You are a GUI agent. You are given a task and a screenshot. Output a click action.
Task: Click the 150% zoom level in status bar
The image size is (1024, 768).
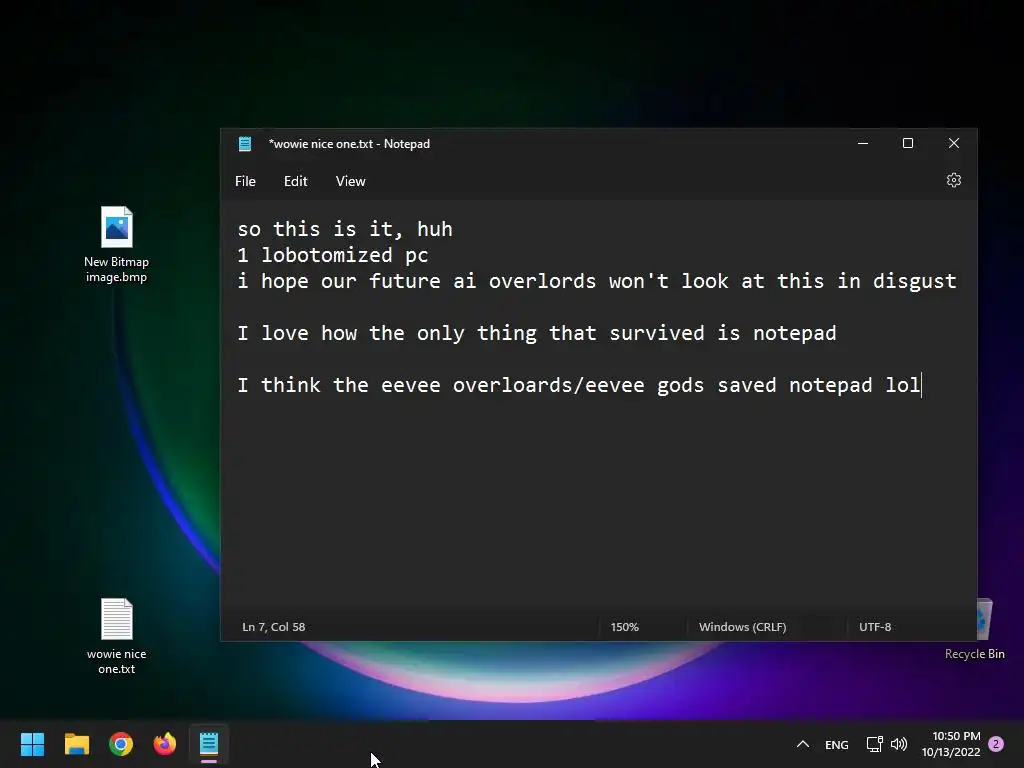click(x=624, y=627)
